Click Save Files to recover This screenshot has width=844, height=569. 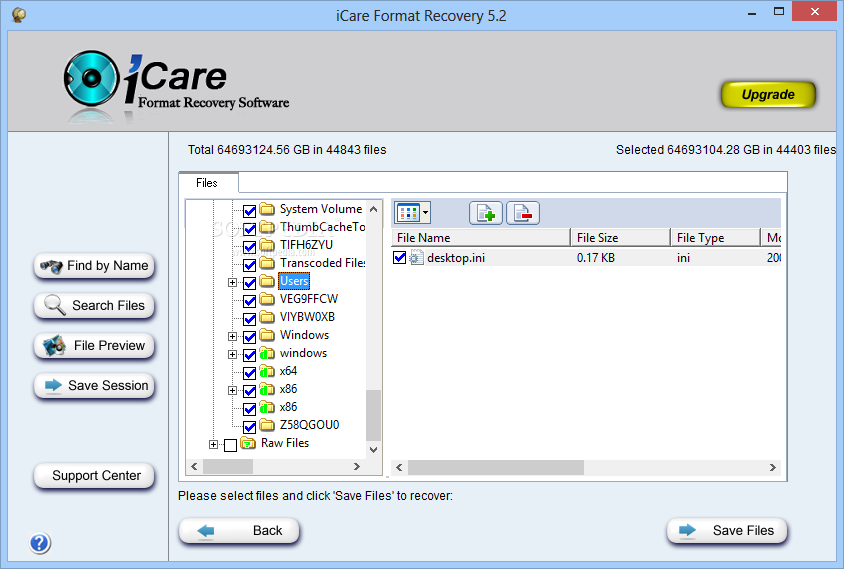tap(727, 531)
